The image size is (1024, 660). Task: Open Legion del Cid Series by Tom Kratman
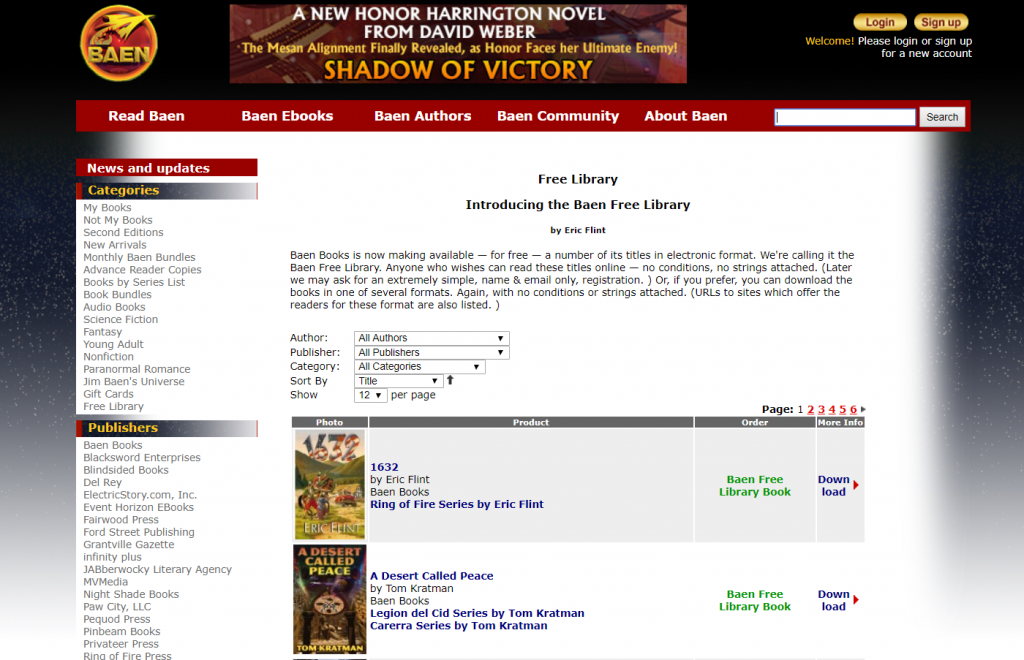[477, 614]
